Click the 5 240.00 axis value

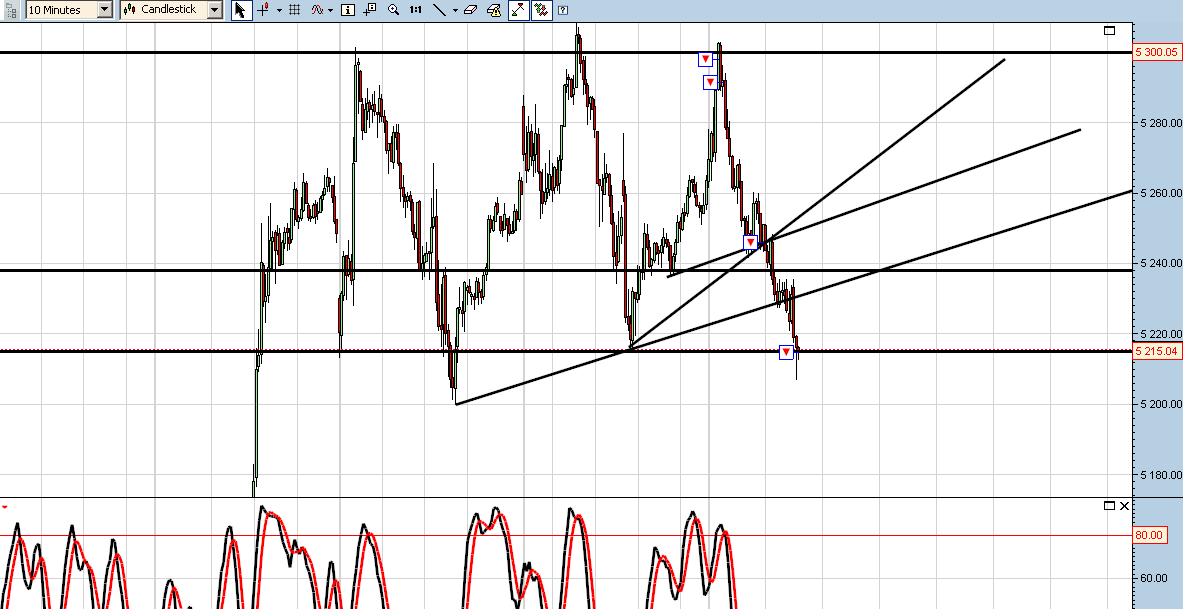coord(1160,263)
